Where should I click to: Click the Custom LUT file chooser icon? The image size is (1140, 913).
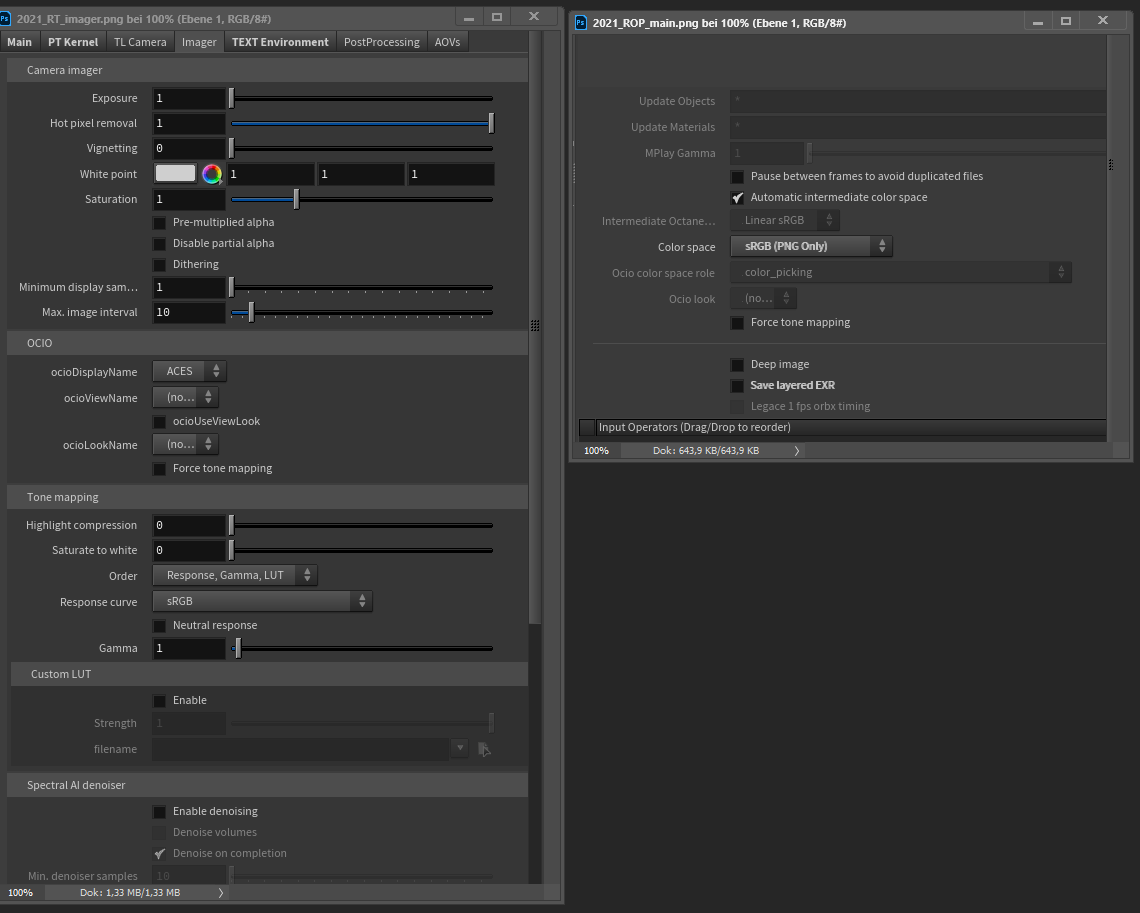point(484,749)
